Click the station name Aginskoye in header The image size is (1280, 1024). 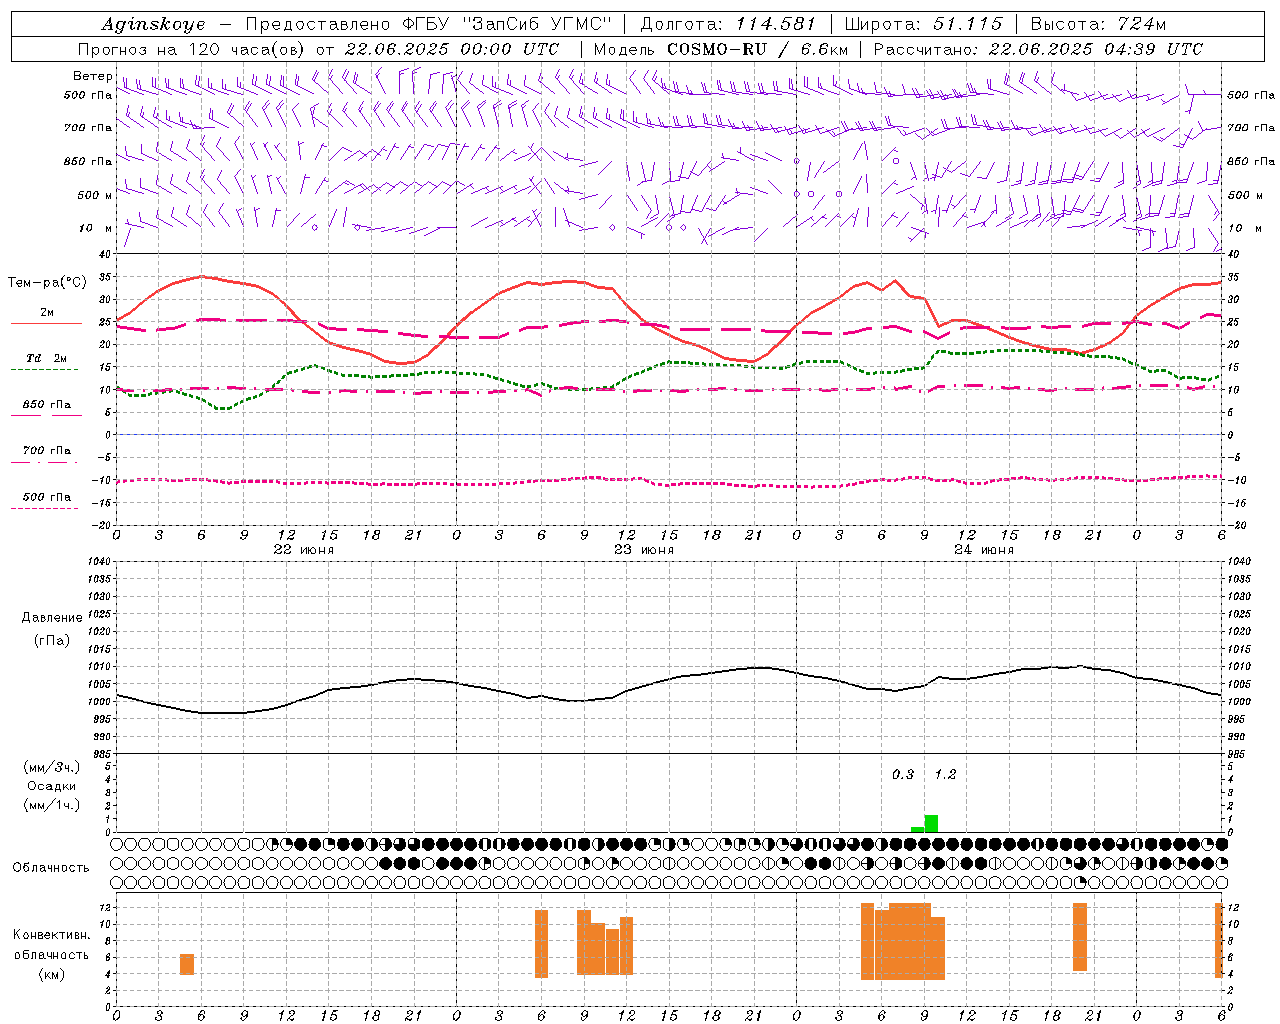153,24
